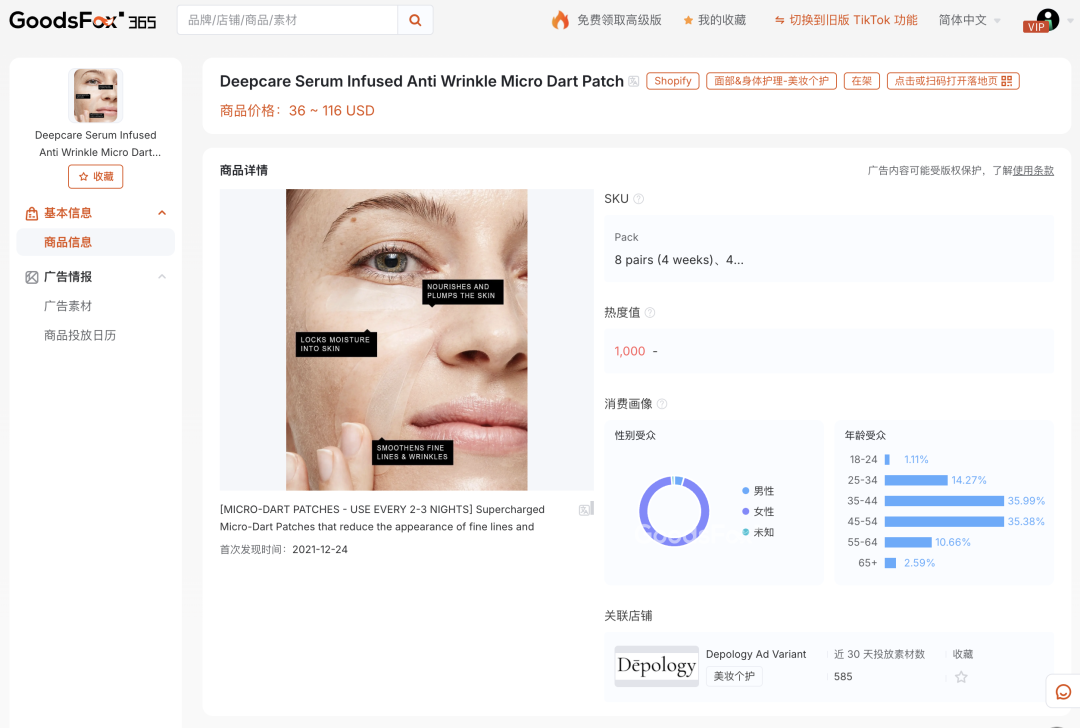1080x728 pixels.
Task: Click the image icon beside the product title
Action: click(x=633, y=81)
